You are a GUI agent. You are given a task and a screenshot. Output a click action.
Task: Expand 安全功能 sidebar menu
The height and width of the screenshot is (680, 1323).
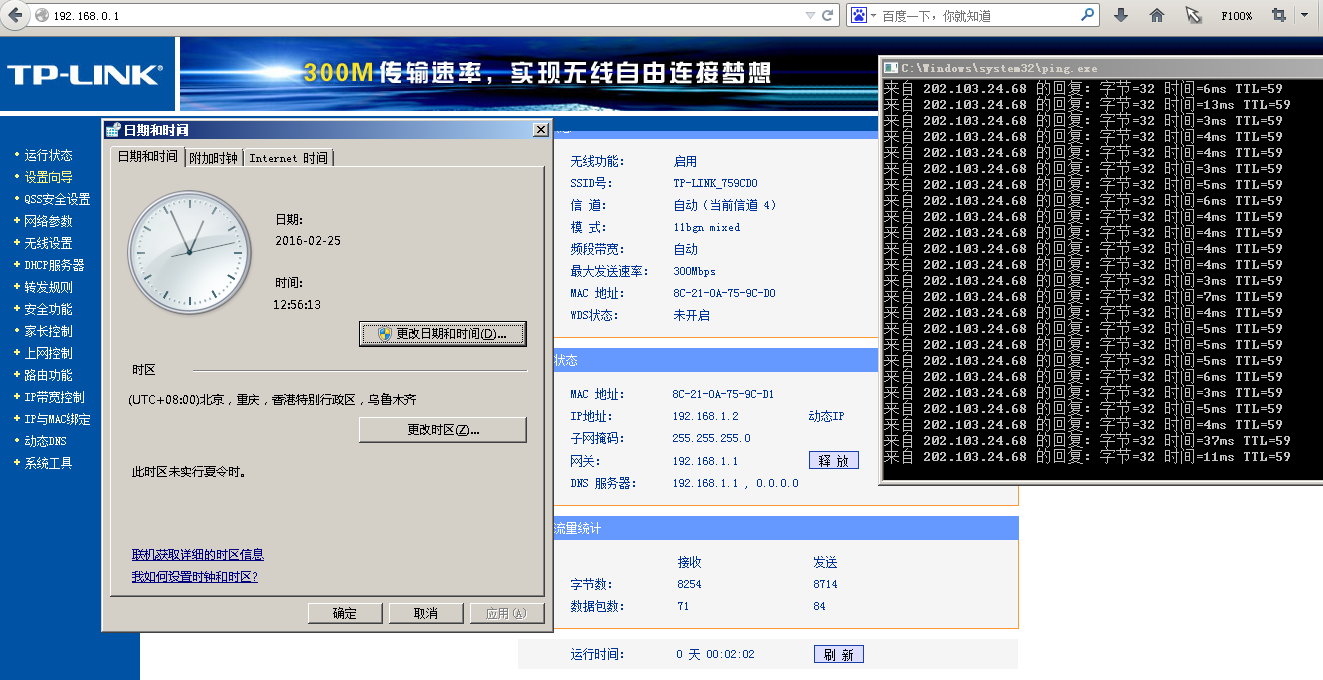[48, 309]
